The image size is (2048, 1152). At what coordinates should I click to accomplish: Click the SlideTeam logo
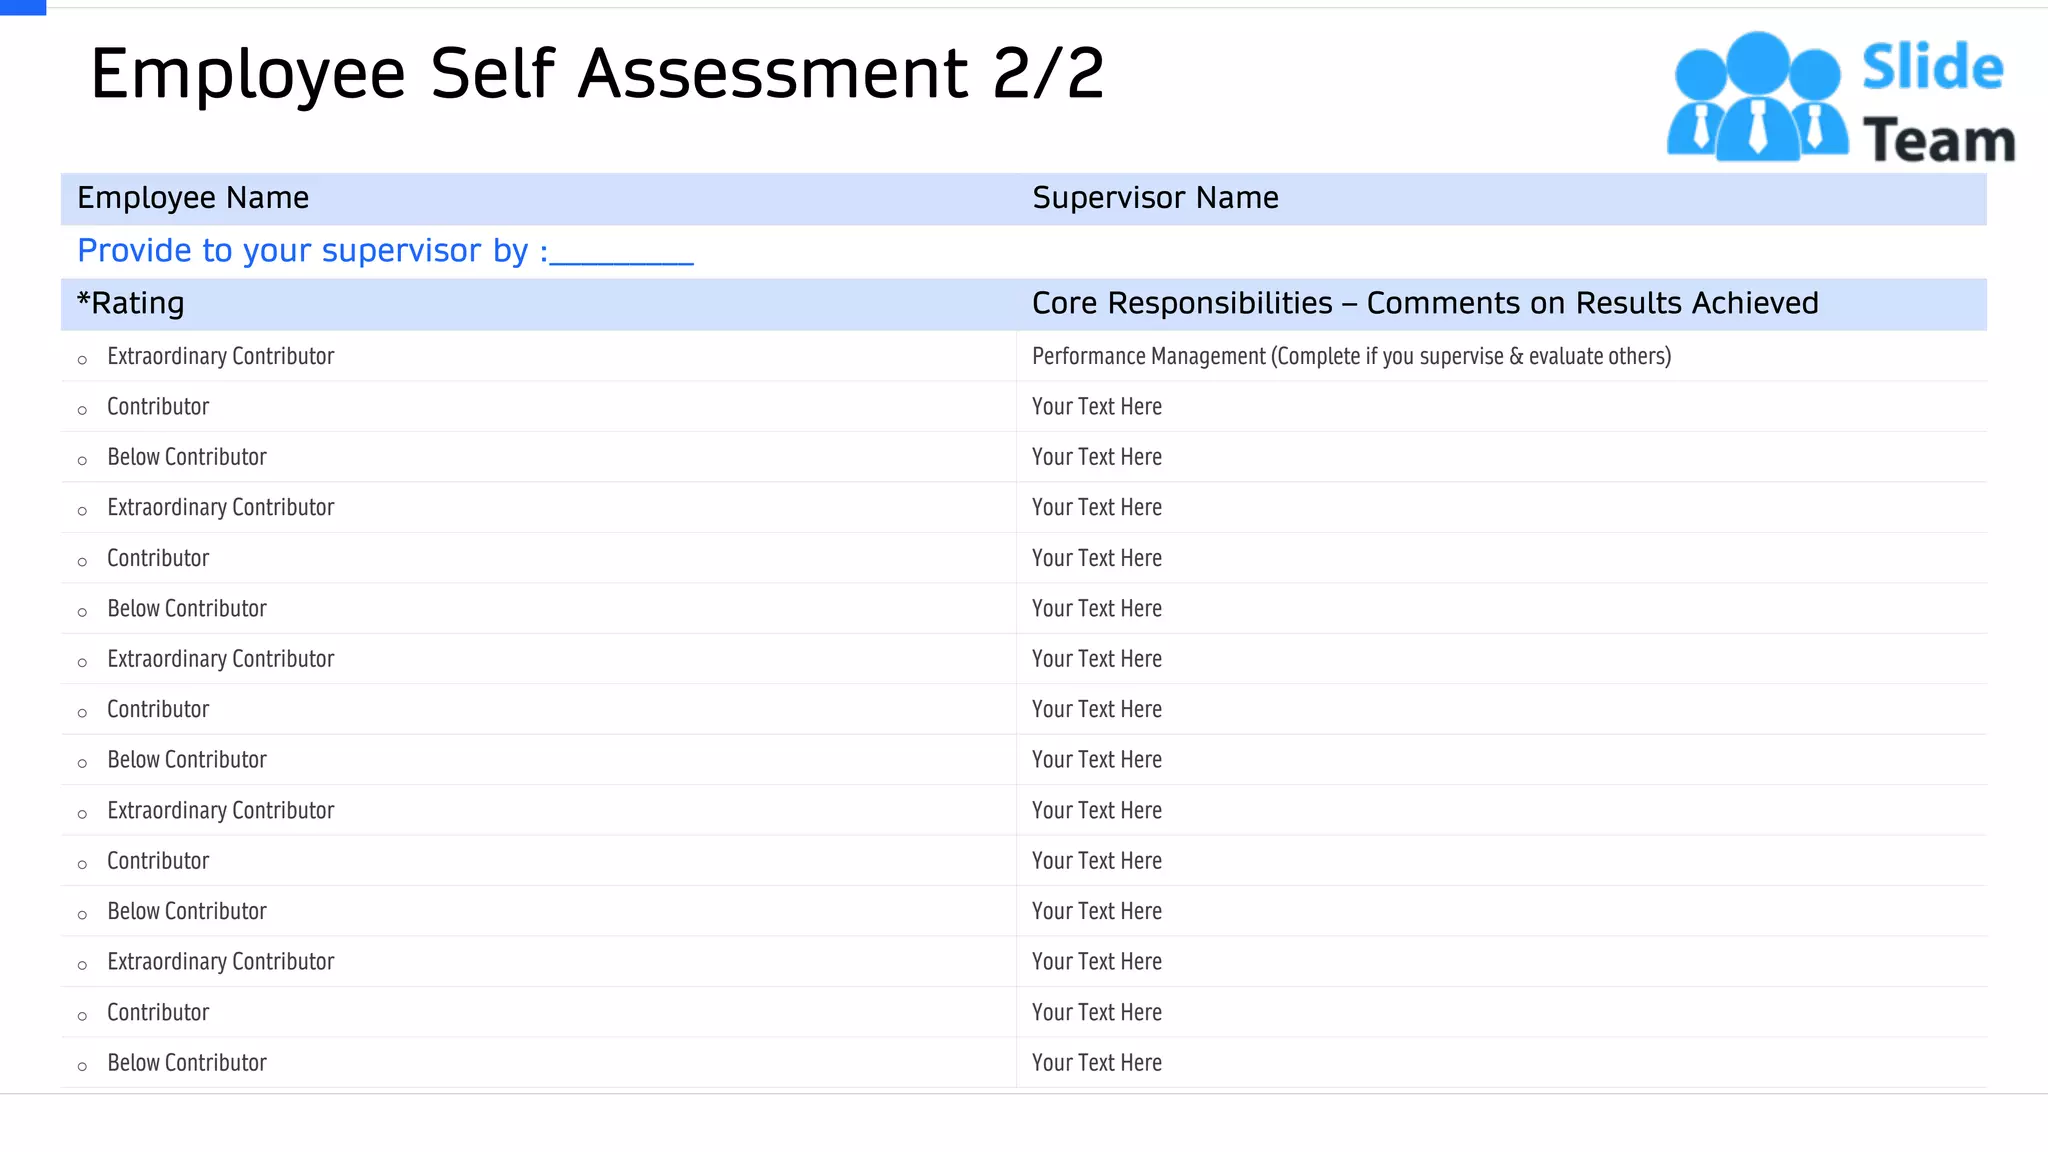click(1841, 98)
